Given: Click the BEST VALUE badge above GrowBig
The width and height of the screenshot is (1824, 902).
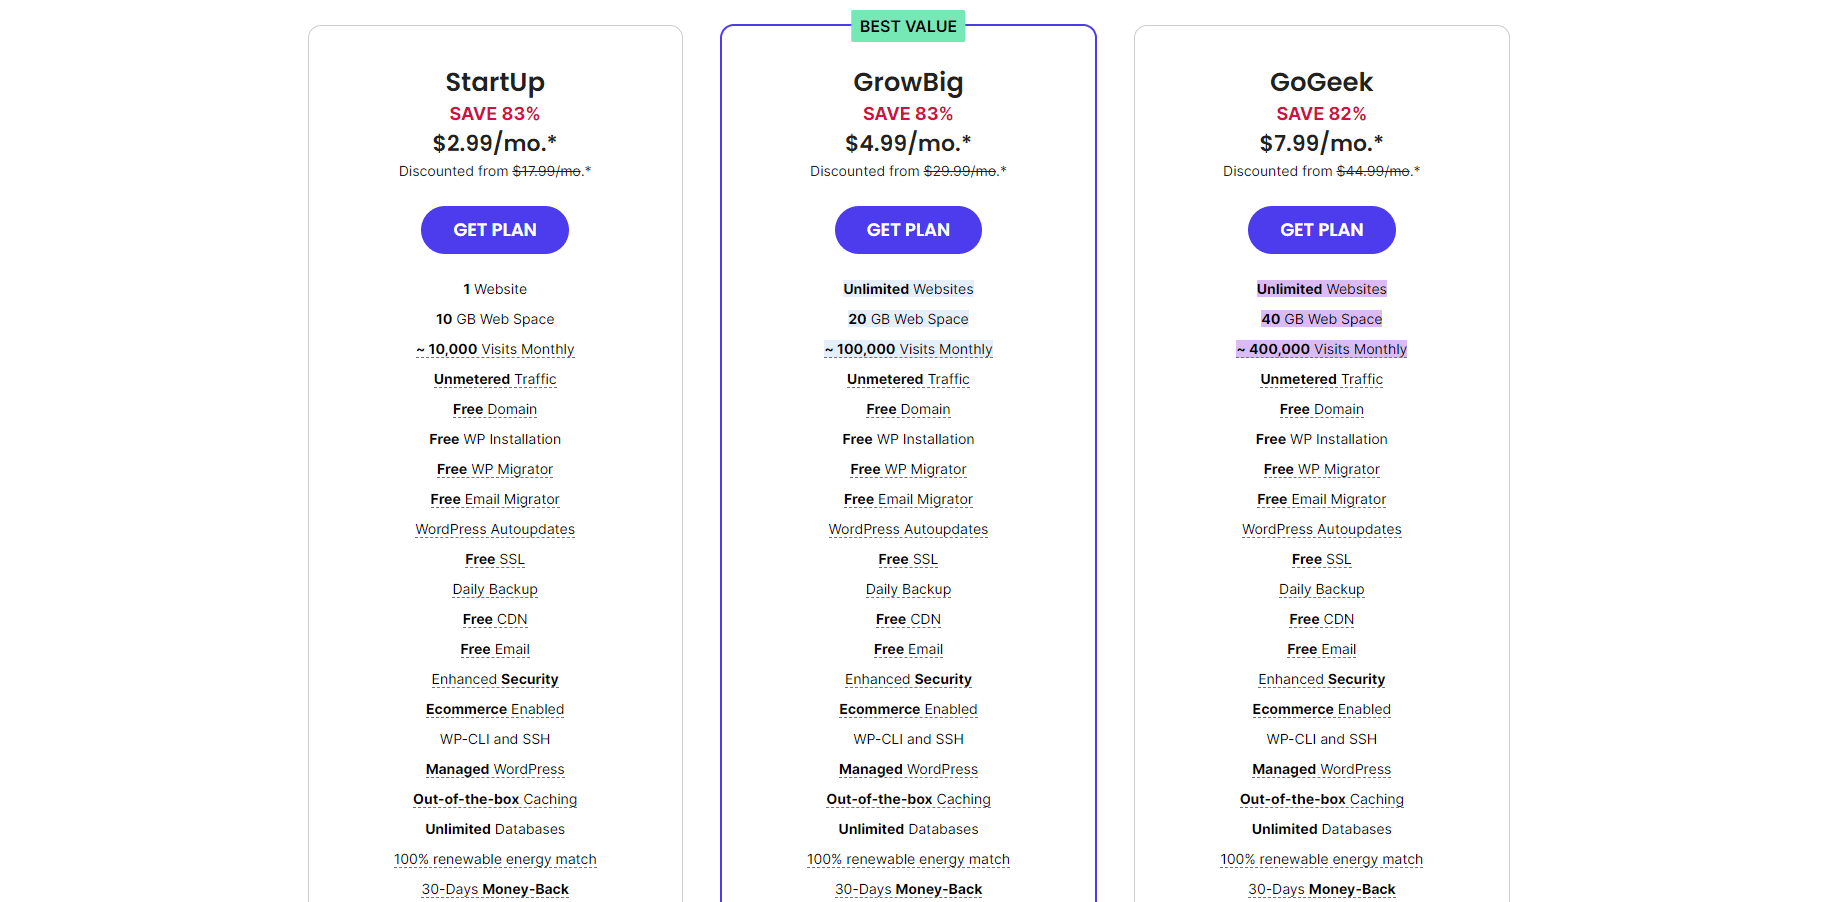Looking at the screenshot, I should click(907, 26).
